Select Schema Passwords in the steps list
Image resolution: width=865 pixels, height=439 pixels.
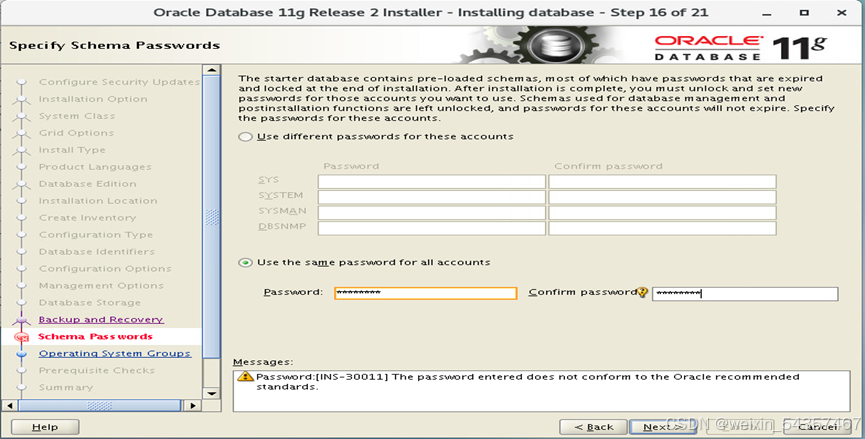pos(95,336)
